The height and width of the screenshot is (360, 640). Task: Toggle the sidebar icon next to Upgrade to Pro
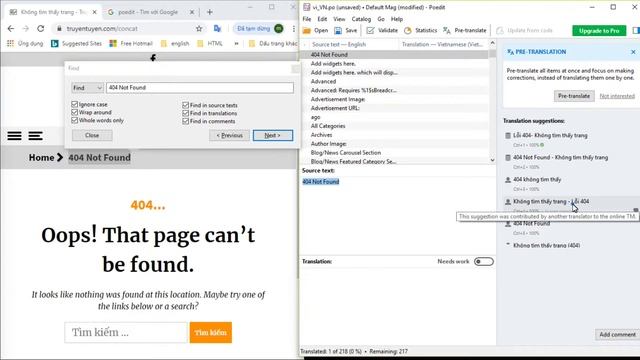636,31
